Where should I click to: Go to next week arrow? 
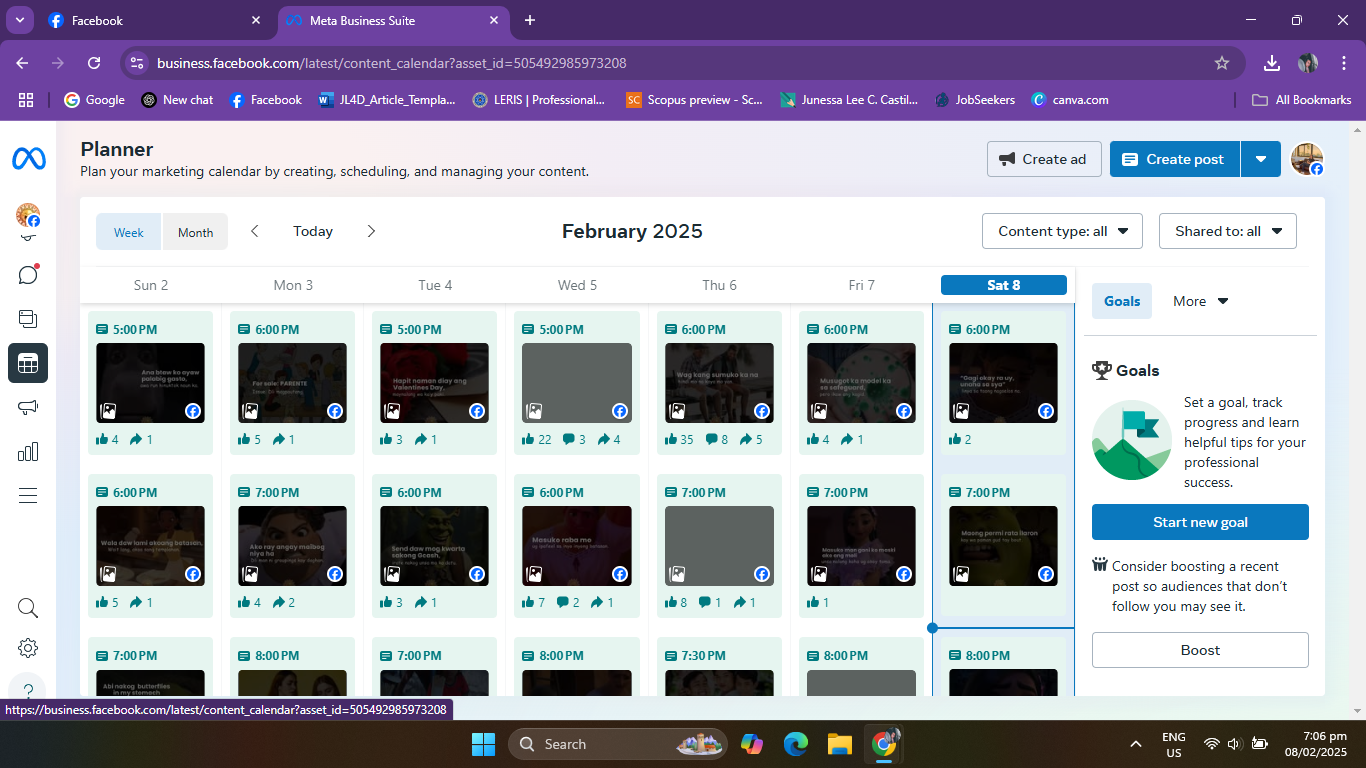click(371, 231)
